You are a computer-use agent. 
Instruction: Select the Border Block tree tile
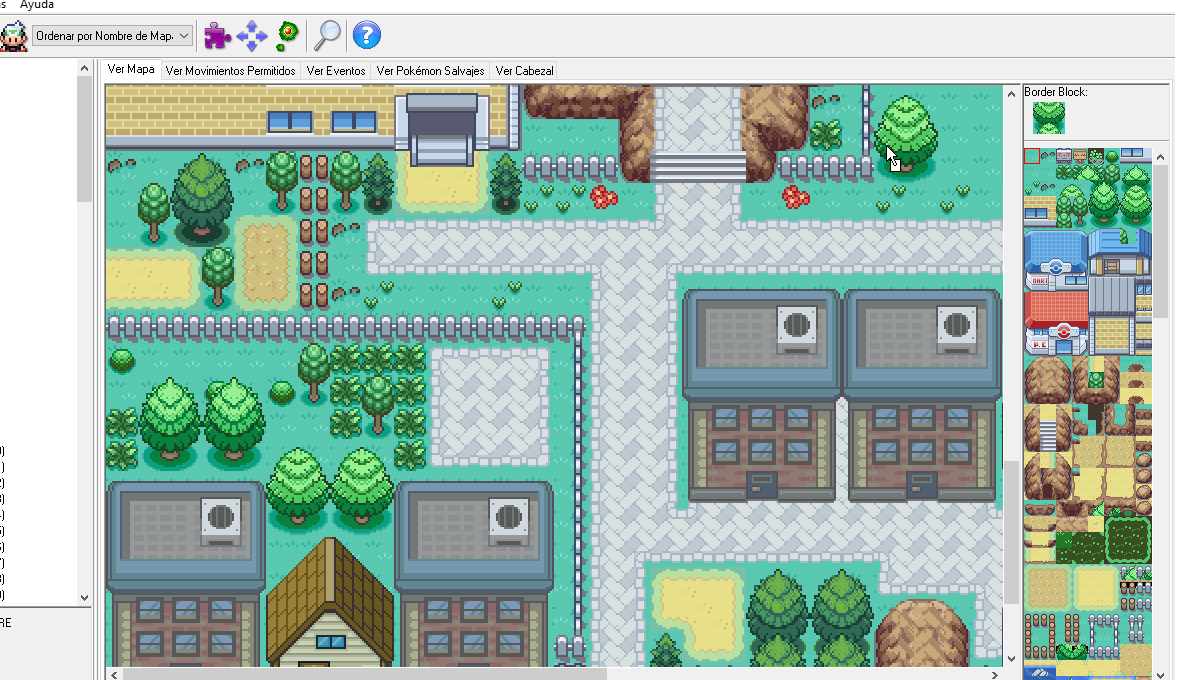tap(1048, 117)
